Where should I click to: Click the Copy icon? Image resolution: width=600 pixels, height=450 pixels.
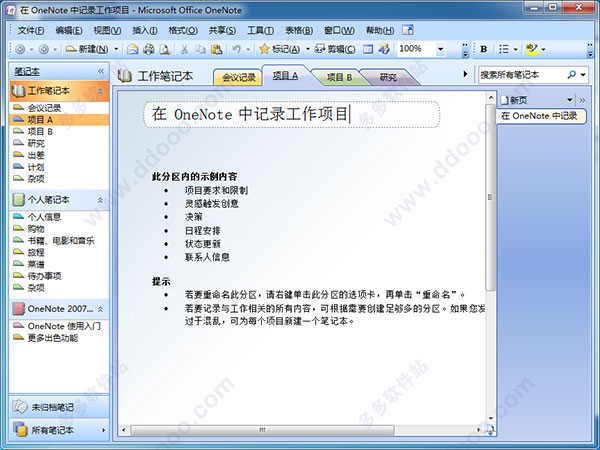click(200, 49)
